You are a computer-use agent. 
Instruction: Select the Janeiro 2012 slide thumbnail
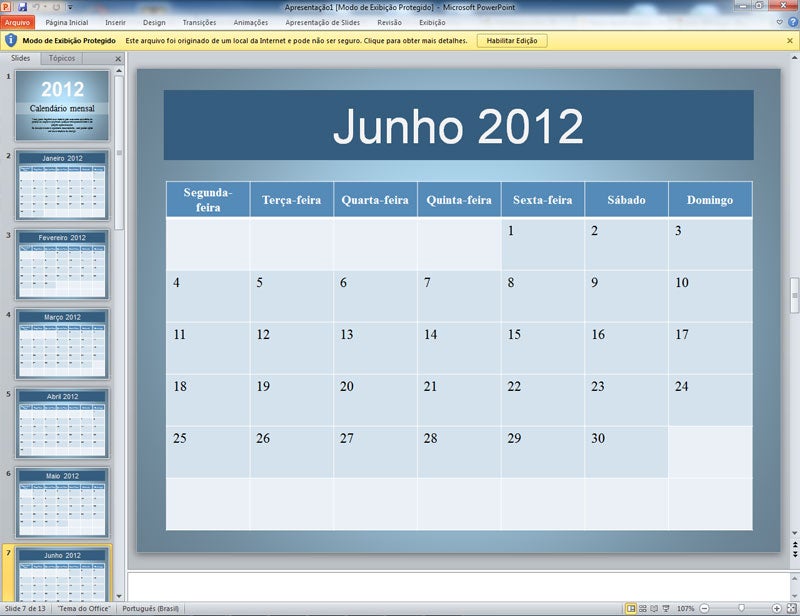click(x=62, y=185)
